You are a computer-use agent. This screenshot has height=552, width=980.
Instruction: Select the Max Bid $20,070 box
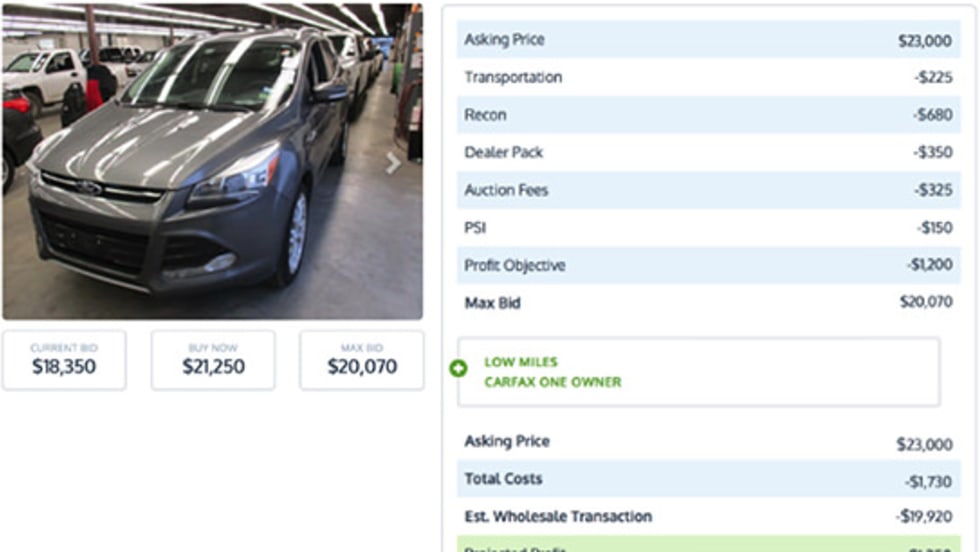[362, 360]
